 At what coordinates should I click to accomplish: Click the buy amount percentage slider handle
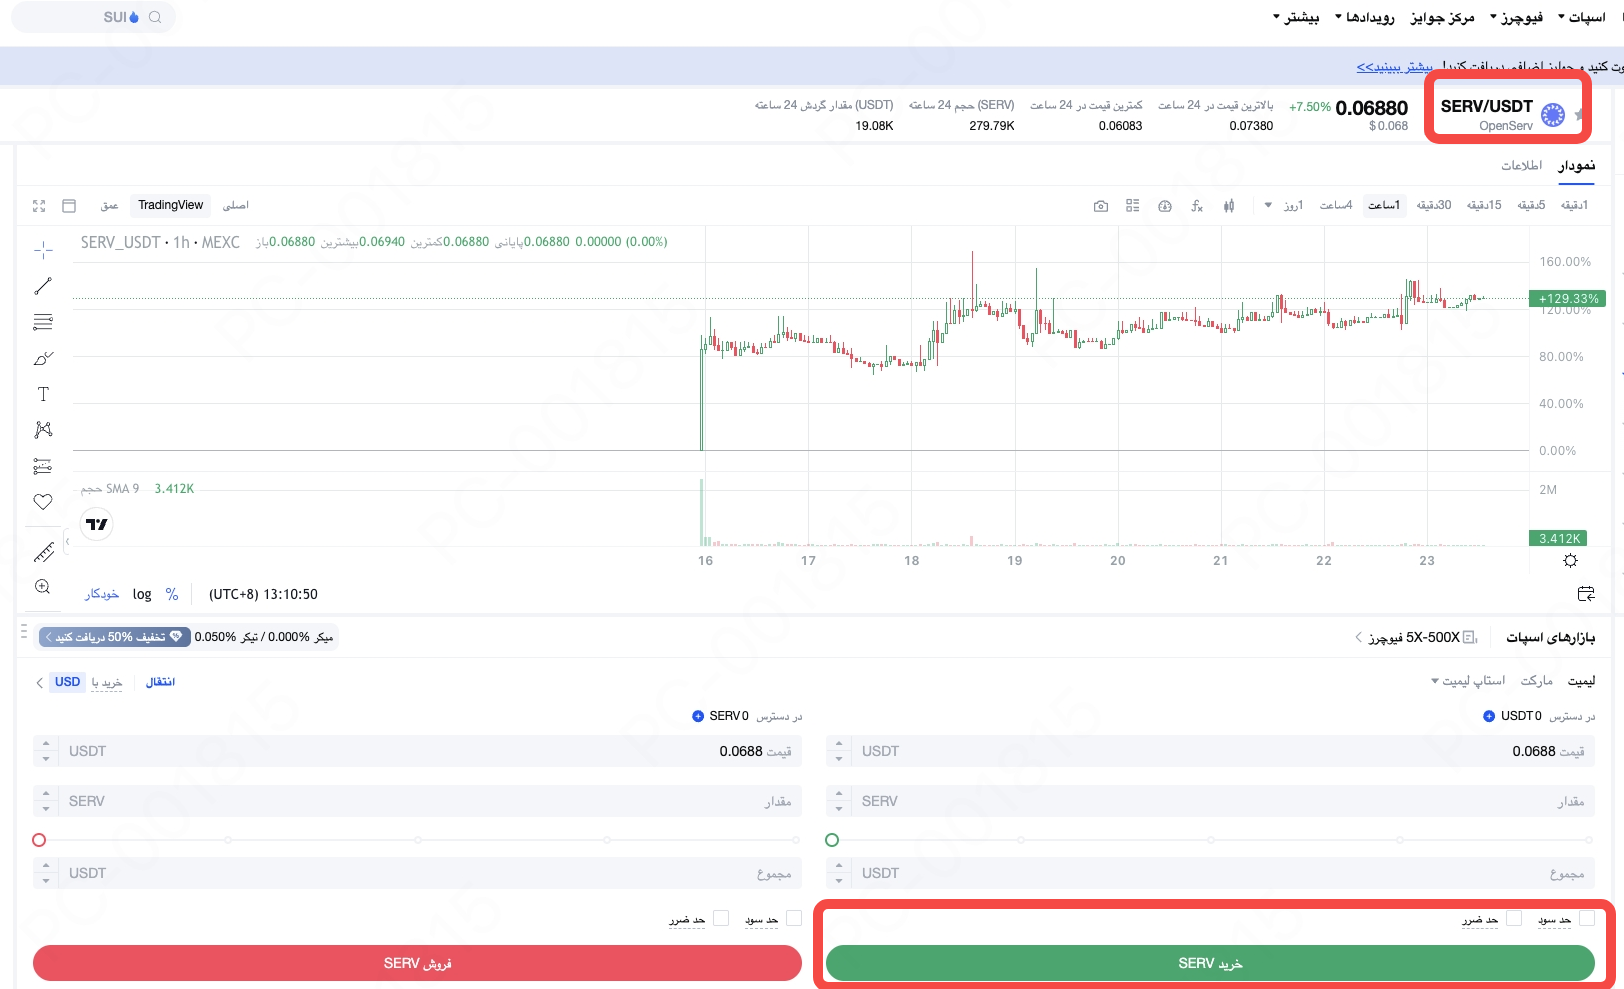click(832, 840)
